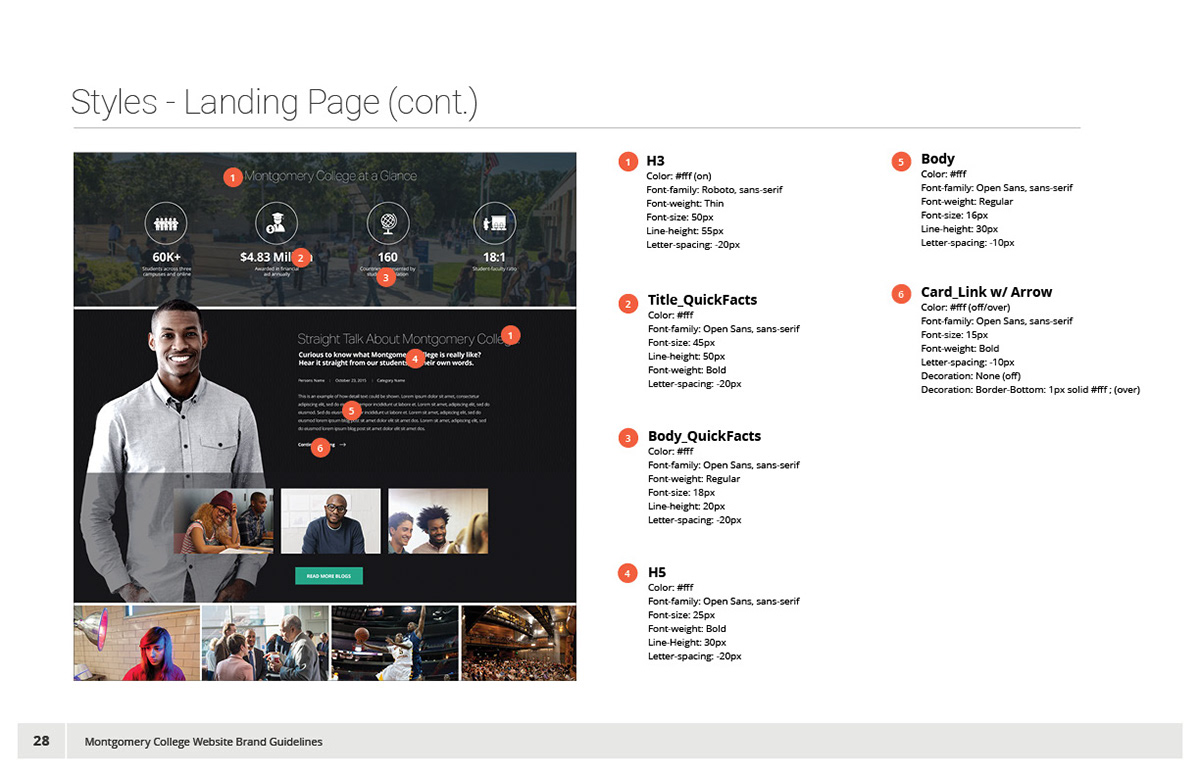Click the 160 countries quick fact number
This screenshot has width=1200, height=776.
click(x=387, y=257)
